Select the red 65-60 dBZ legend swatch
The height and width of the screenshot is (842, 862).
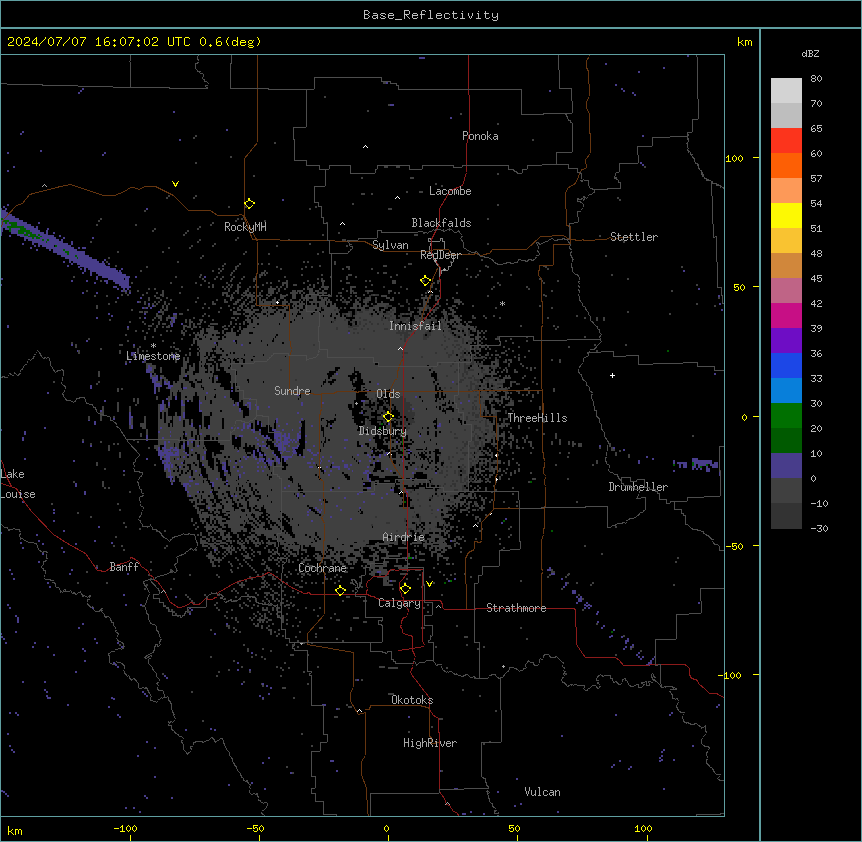point(786,140)
